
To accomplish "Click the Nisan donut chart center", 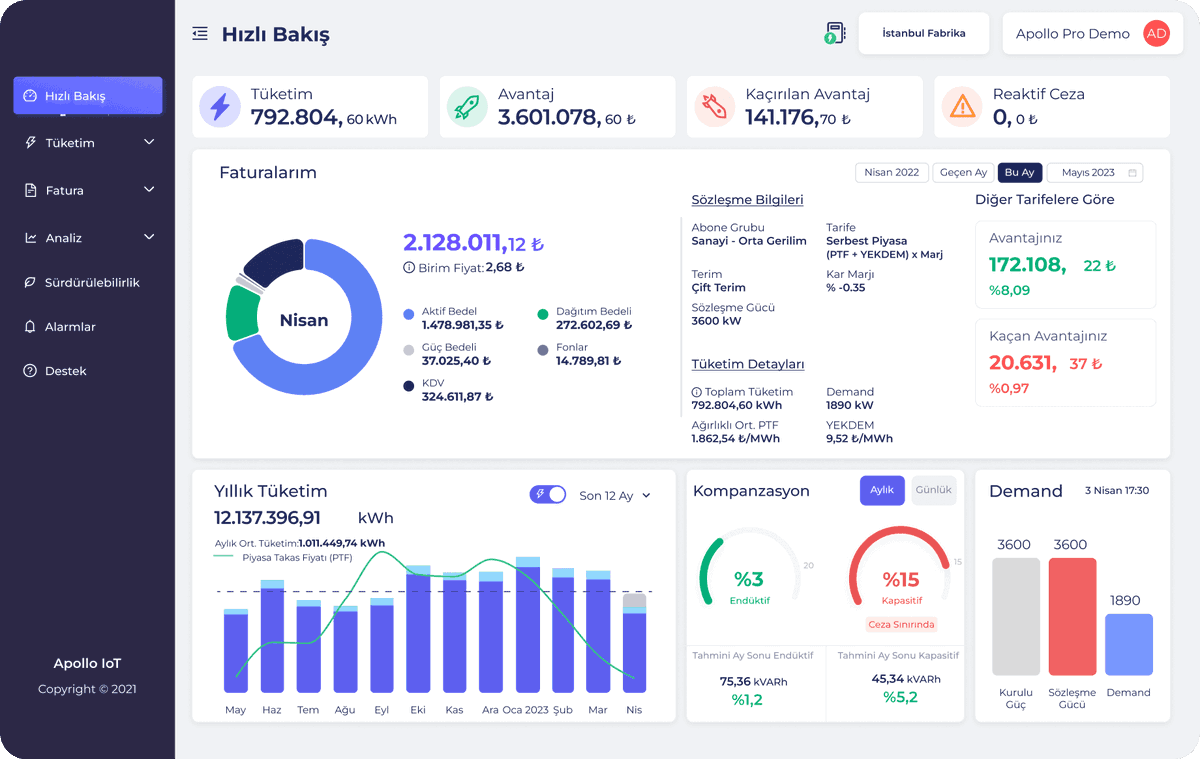I will pos(304,320).
